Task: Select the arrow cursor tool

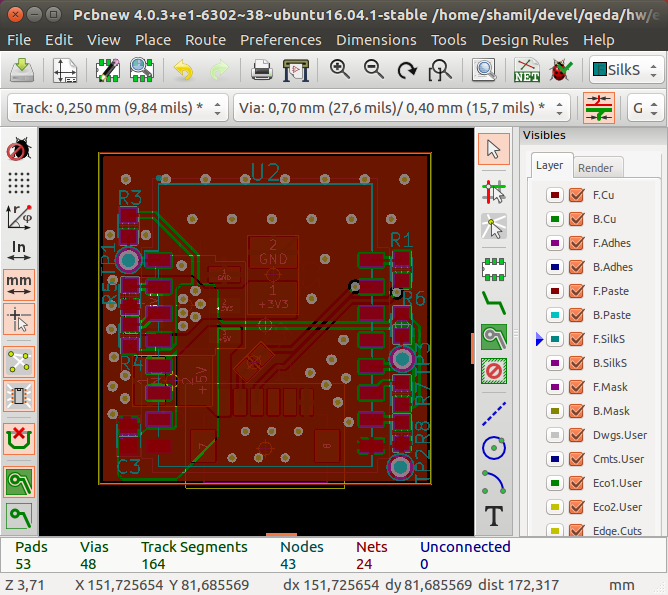Action: [x=494, y=149]
